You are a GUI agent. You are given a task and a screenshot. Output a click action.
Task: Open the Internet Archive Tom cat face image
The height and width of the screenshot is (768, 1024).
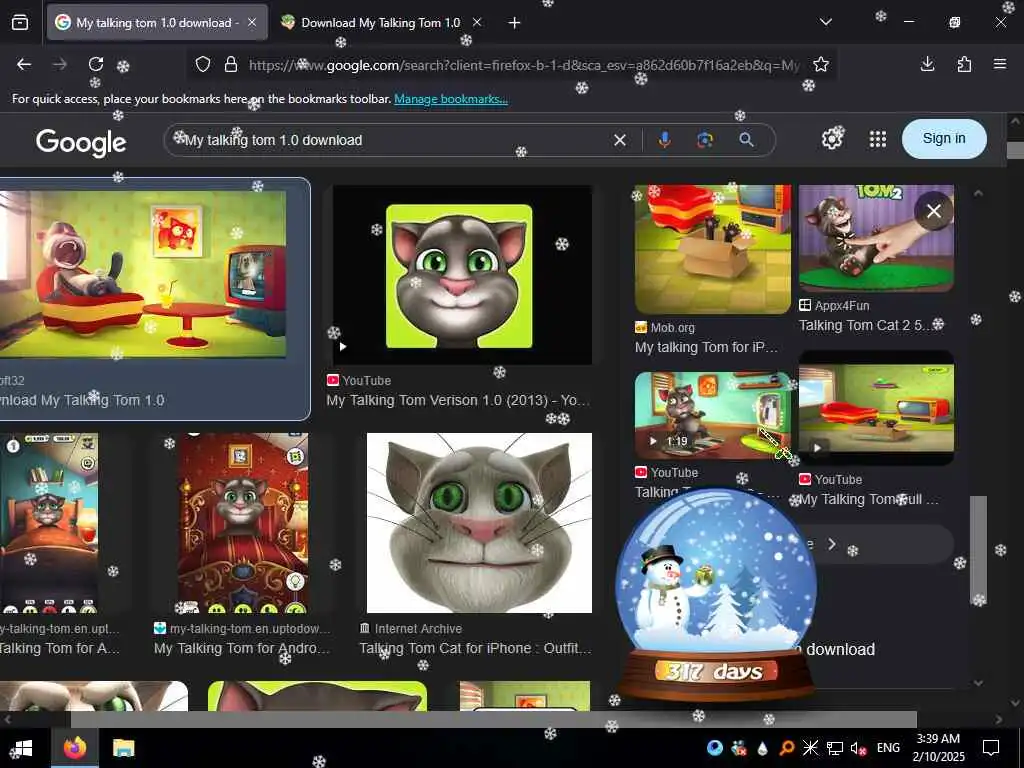[479, 523]
